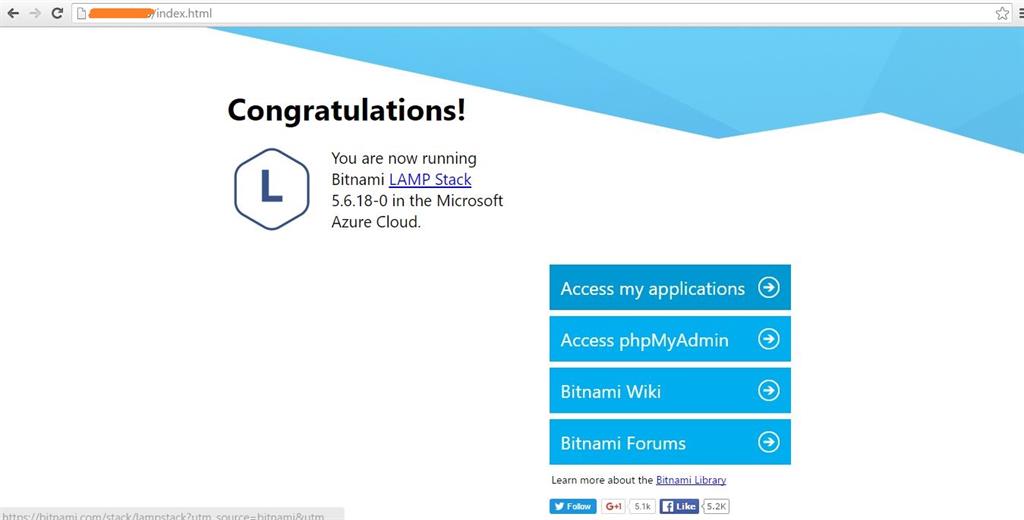1024x520 pixels.
Task: Open the Bitnami Wiki button
Action: pyautogui.click(x=670, y=391)
